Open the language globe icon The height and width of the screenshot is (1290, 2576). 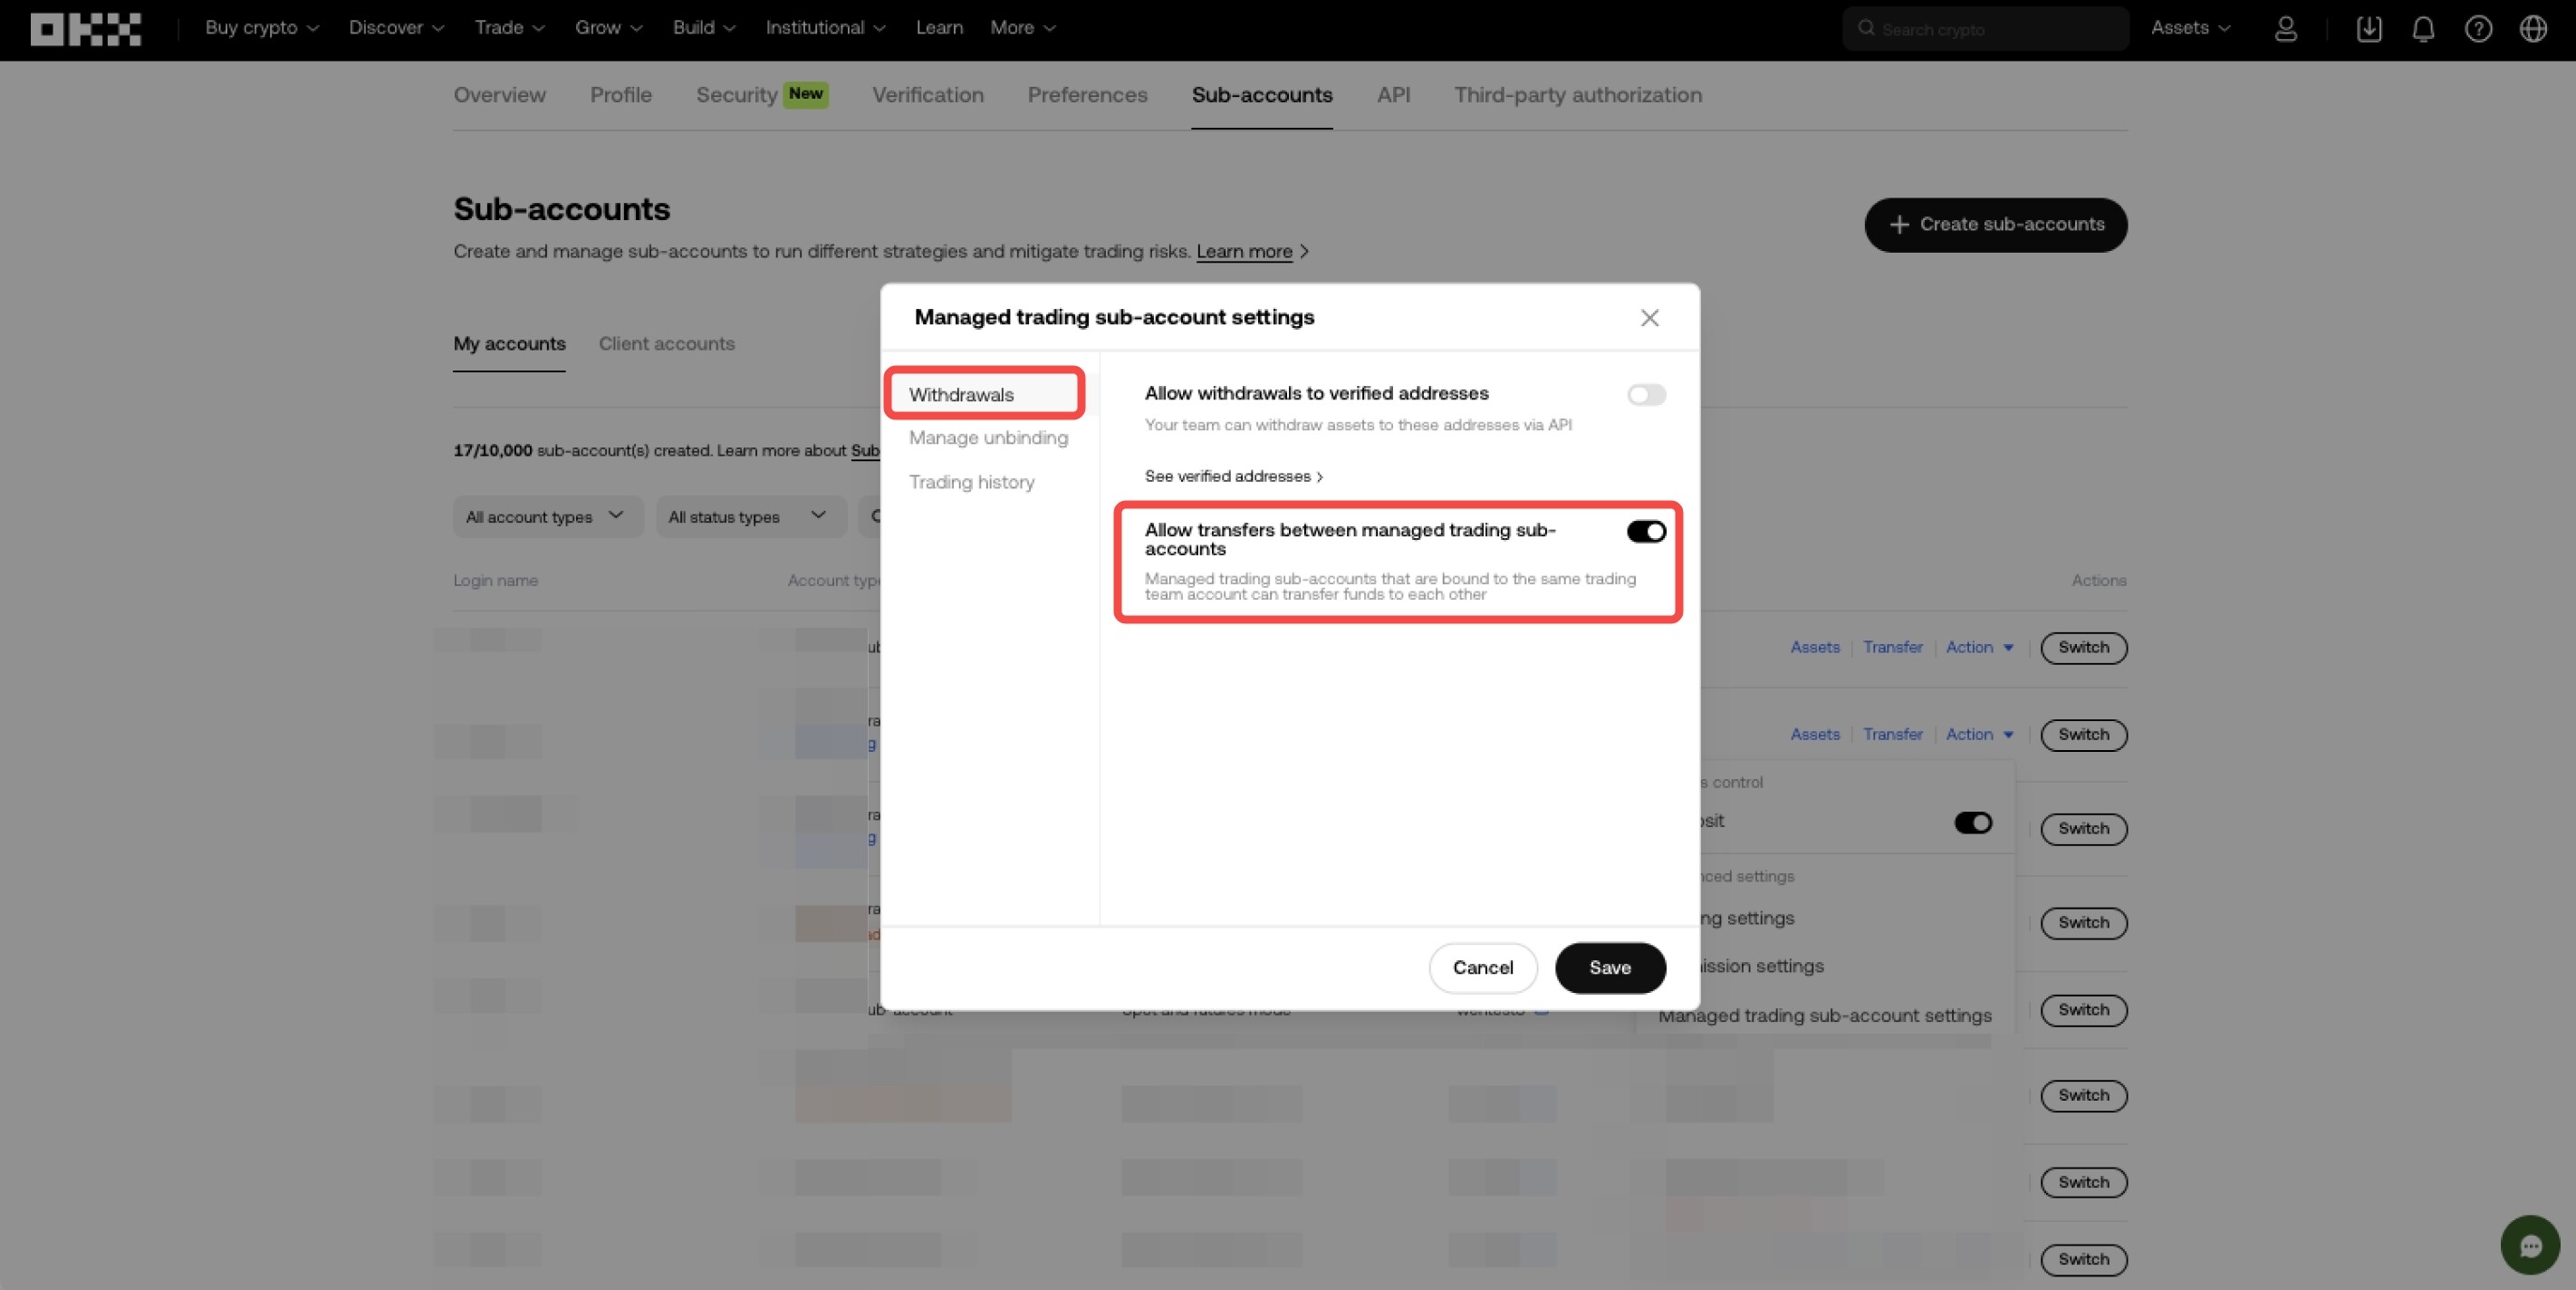(x=2533, y=29)
